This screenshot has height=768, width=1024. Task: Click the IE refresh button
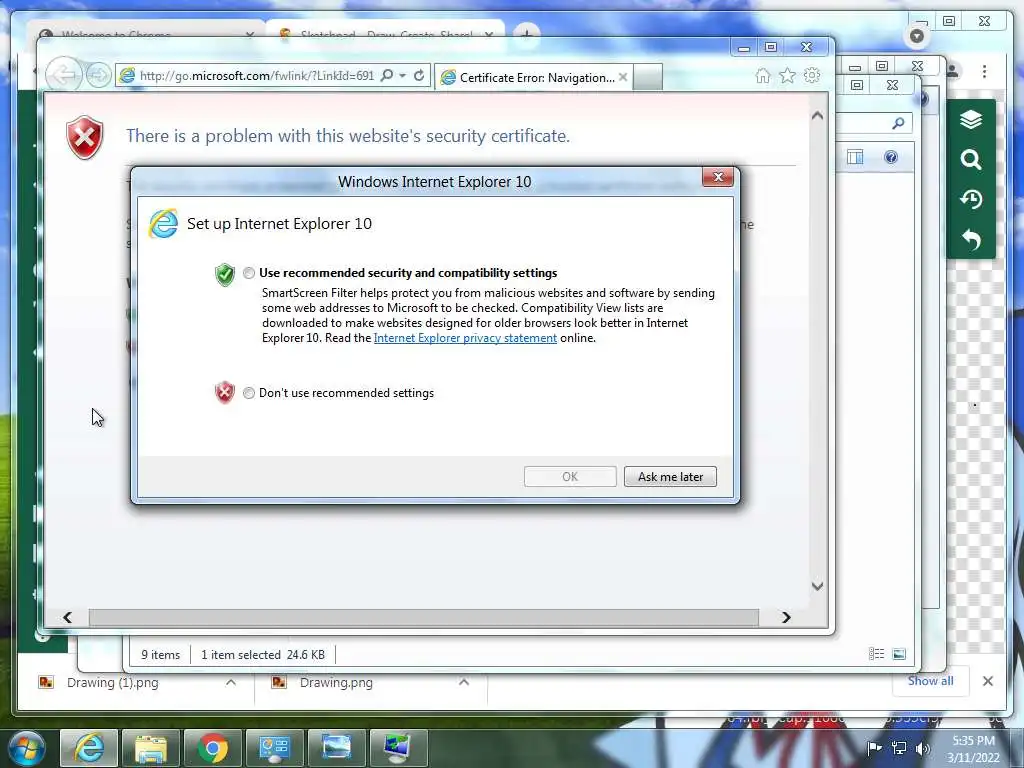(x=419, y=76)
